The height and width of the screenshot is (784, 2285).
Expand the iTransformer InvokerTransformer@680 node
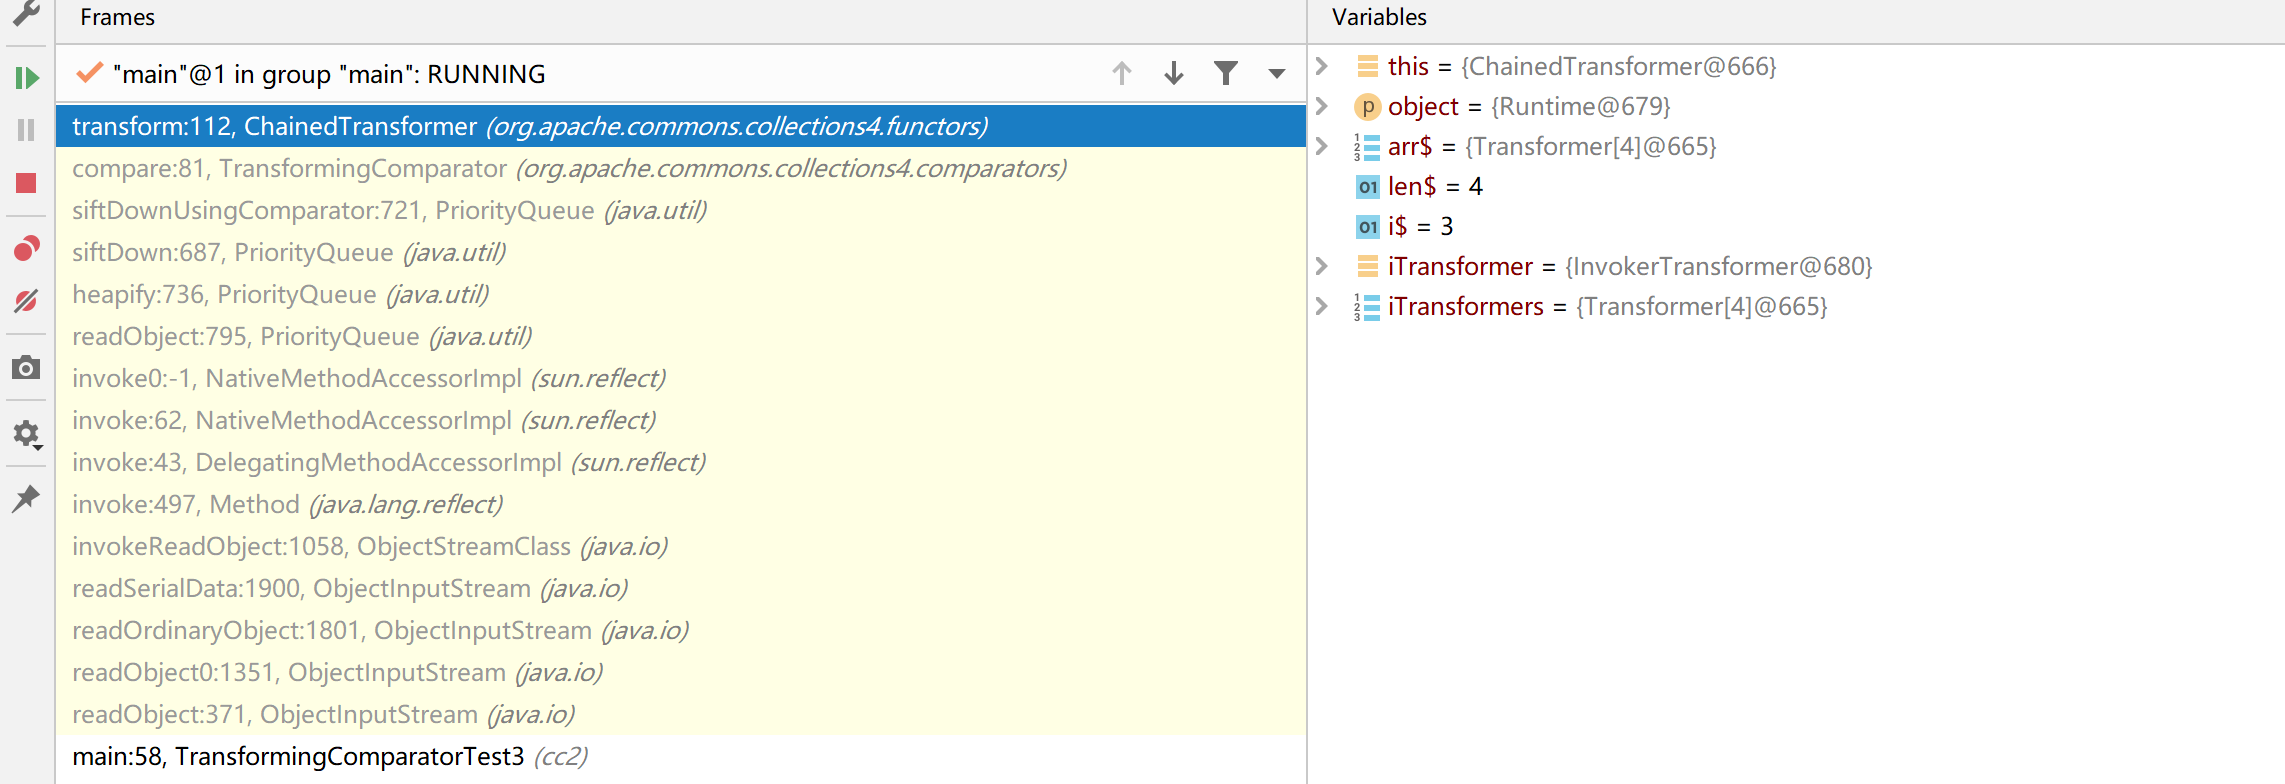1322,266
